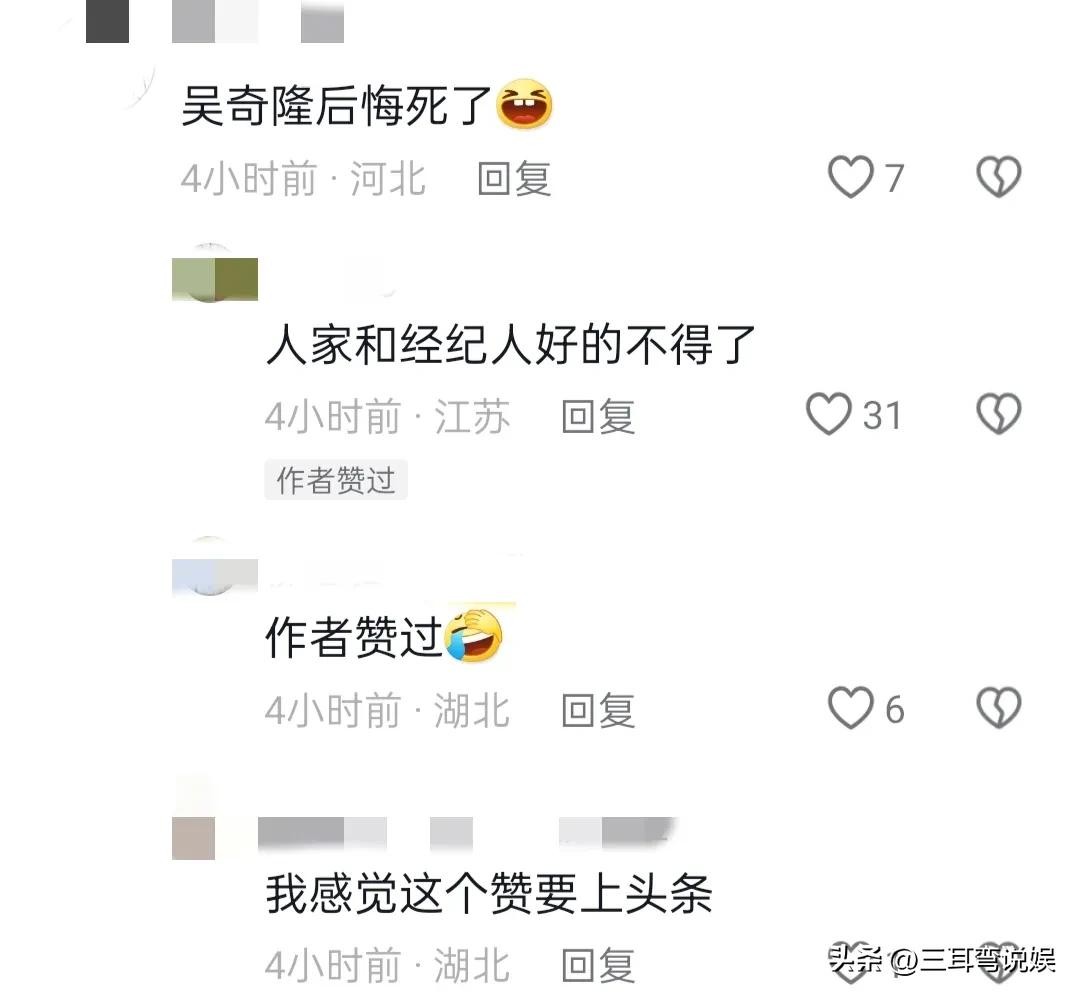Like the 人家和经纪人好的不得了 comment
The height and width of the screenshot is (998, 1080).
point(829,414)
